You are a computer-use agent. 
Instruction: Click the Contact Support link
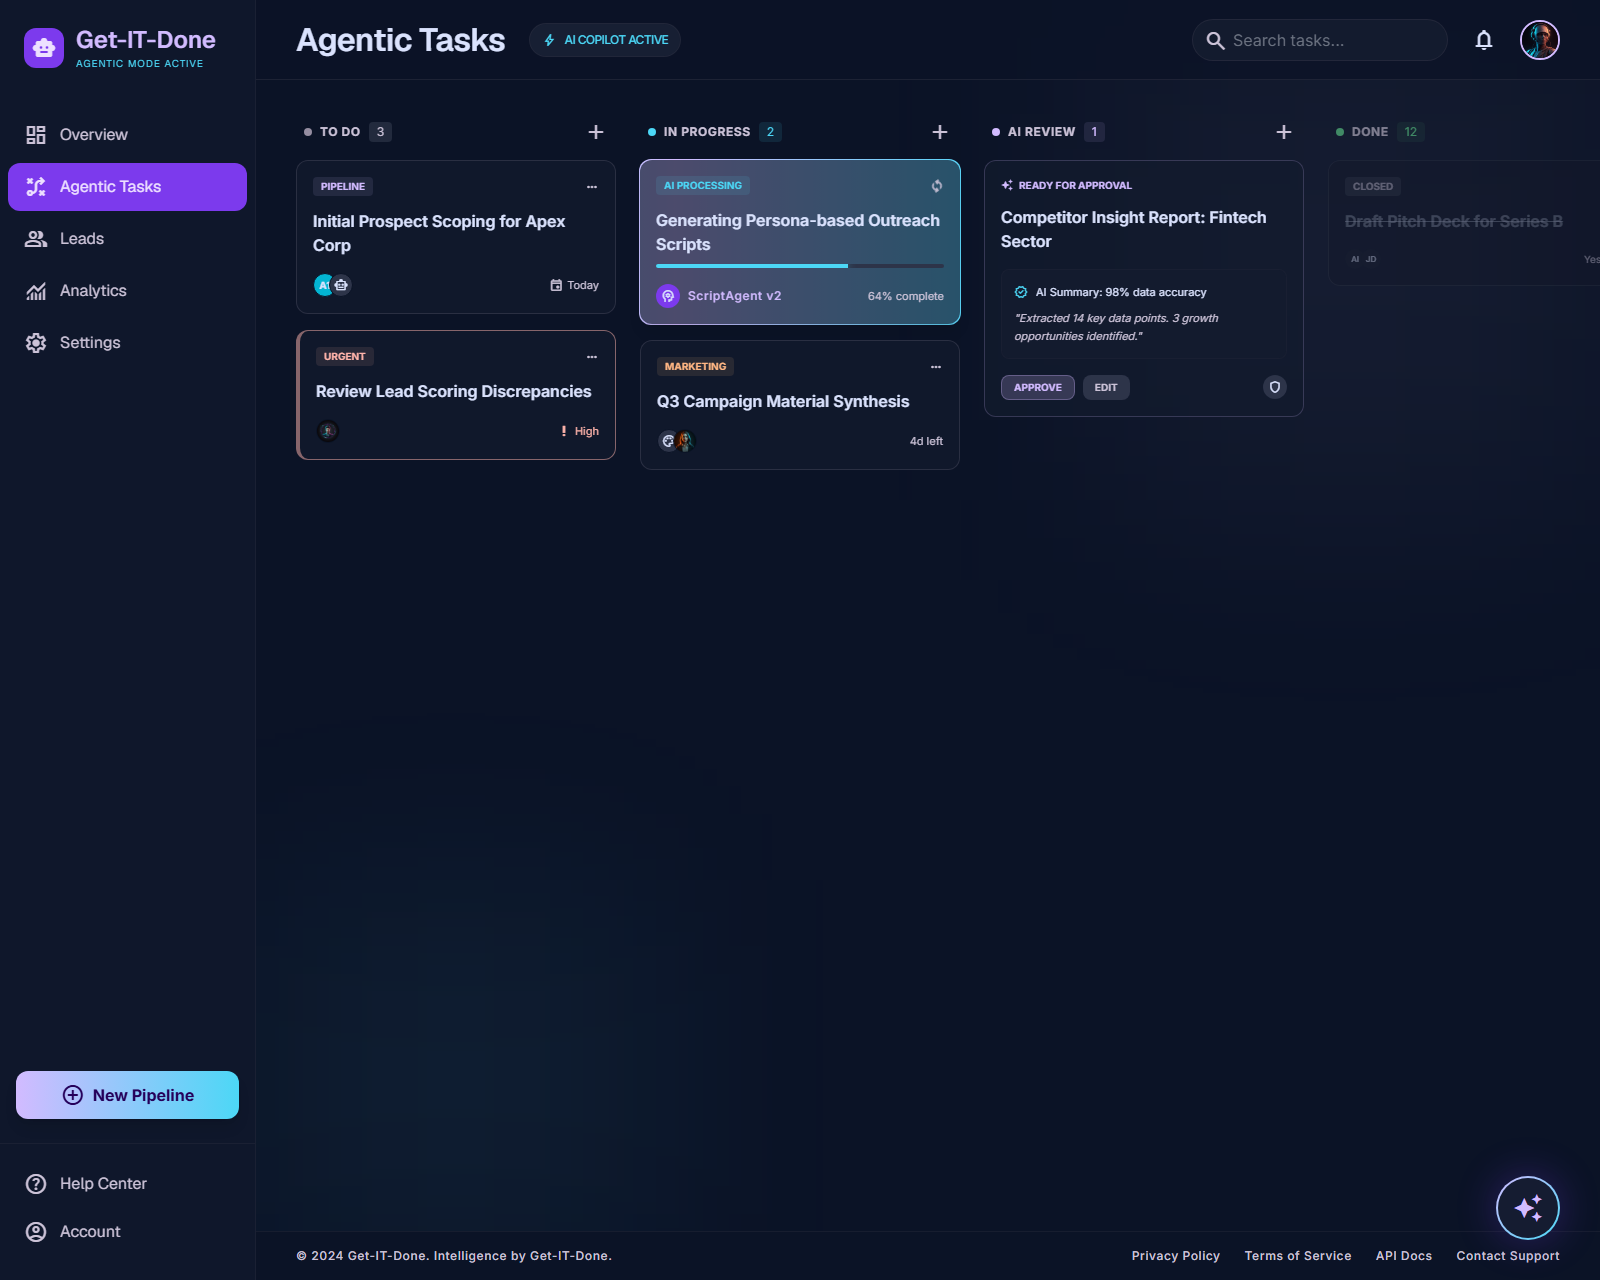1508,1256
